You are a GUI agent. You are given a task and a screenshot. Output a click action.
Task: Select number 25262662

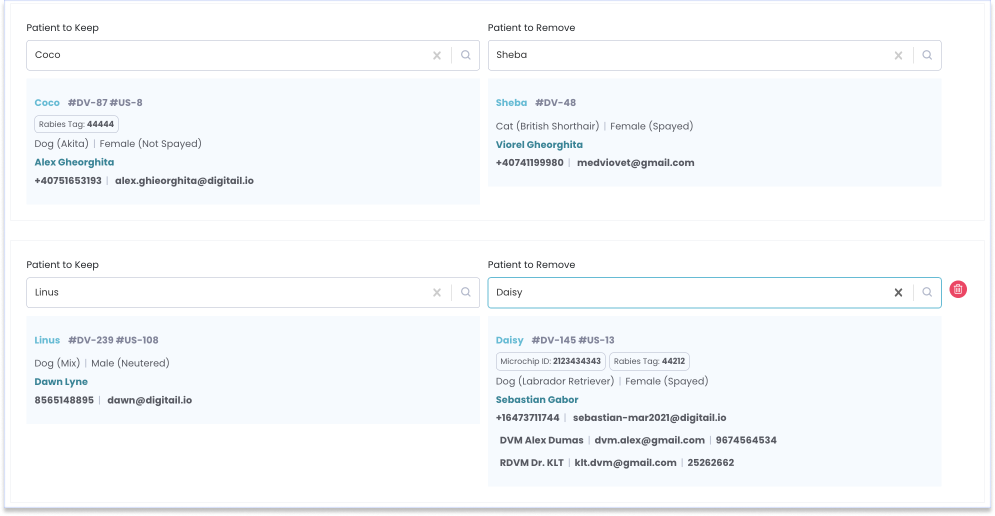pos(711,463)
